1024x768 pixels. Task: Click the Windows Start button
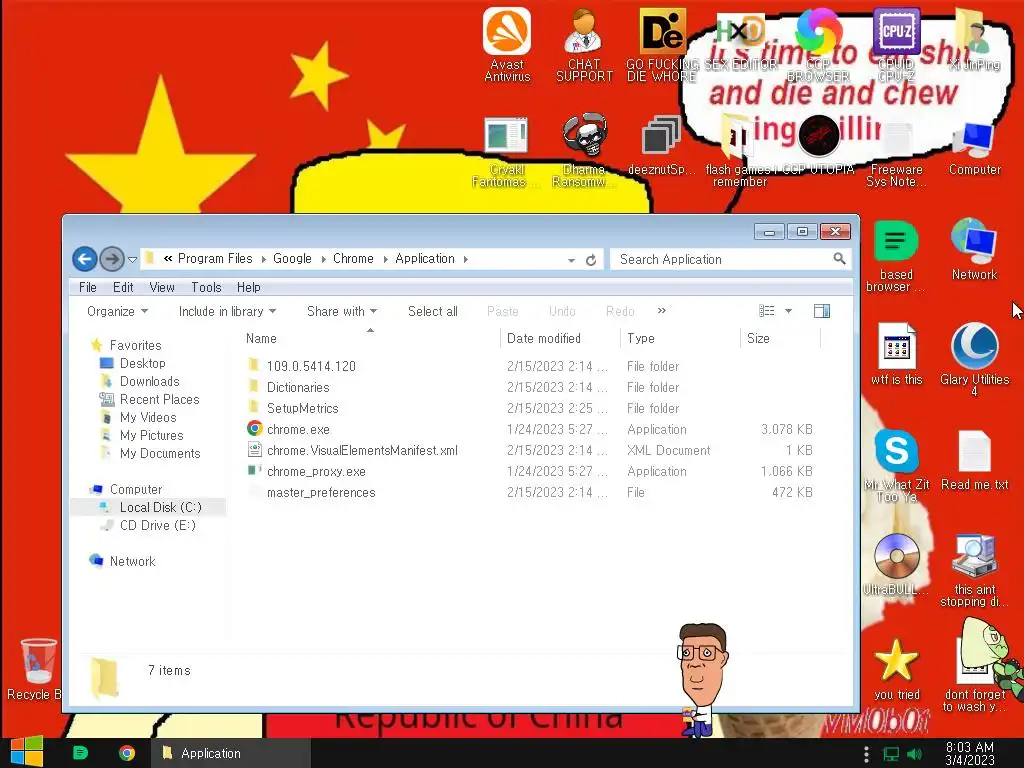pos(27,752)
